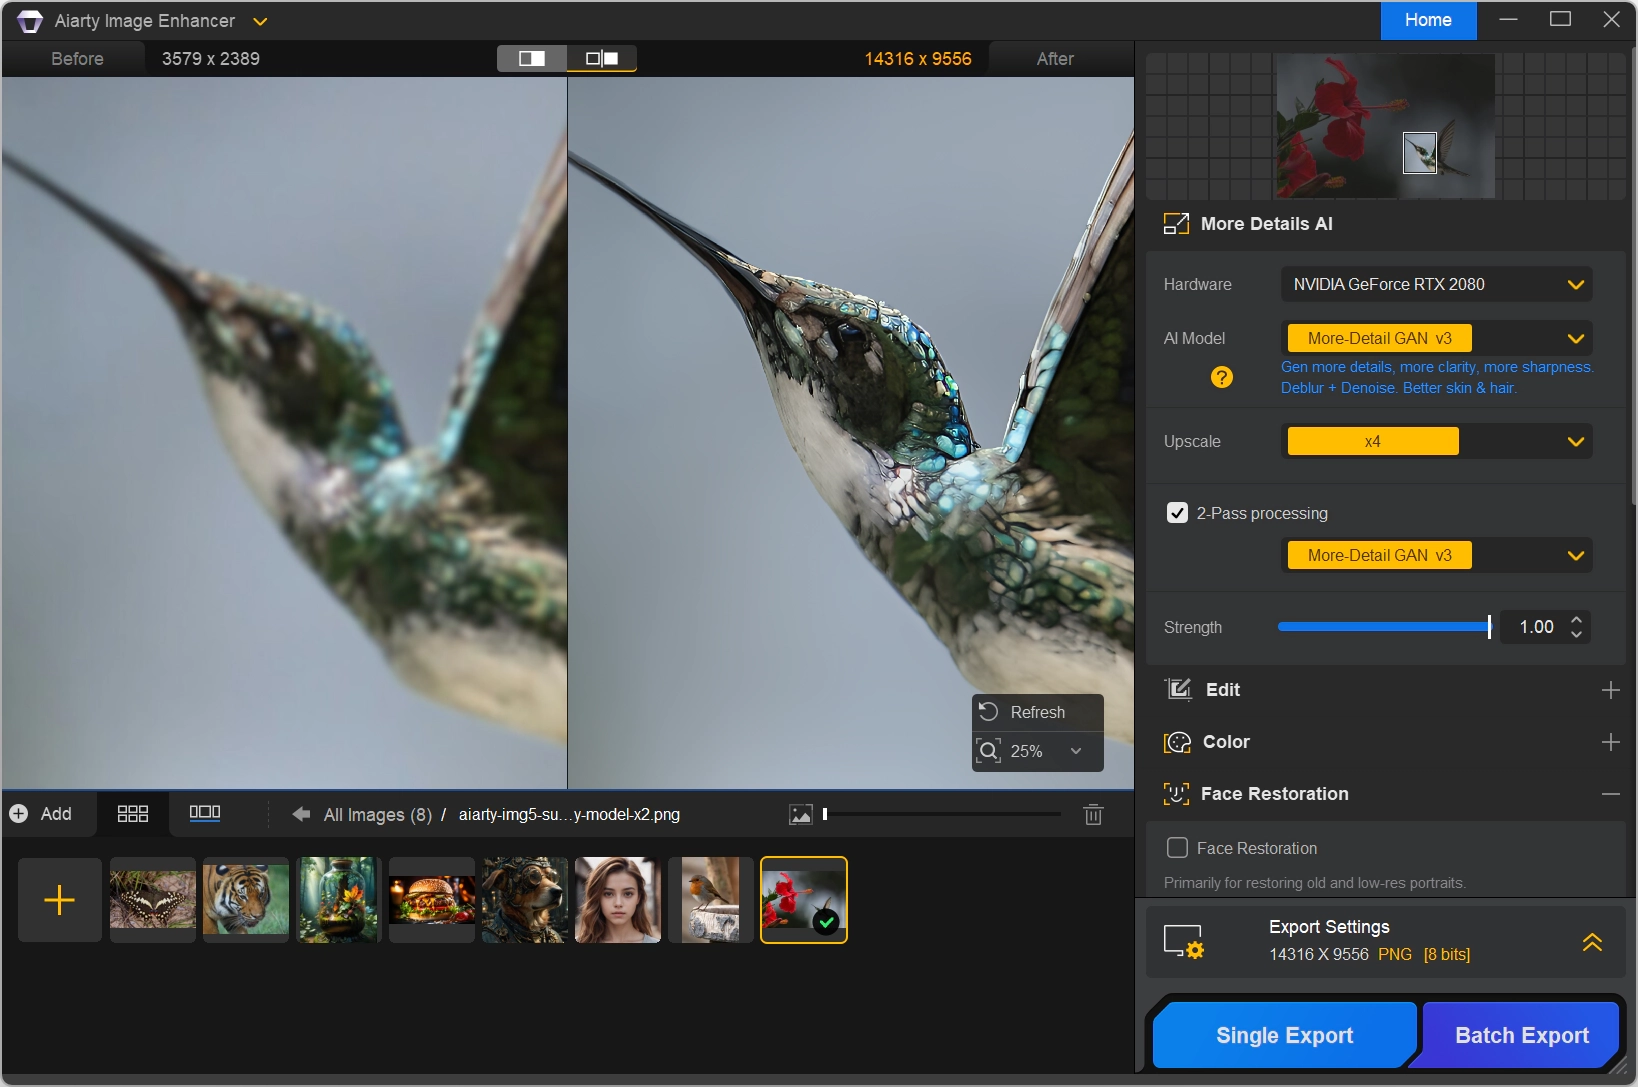Click the Refresh preview icon
The image size is (1638, 1087).
coord(989,712)
